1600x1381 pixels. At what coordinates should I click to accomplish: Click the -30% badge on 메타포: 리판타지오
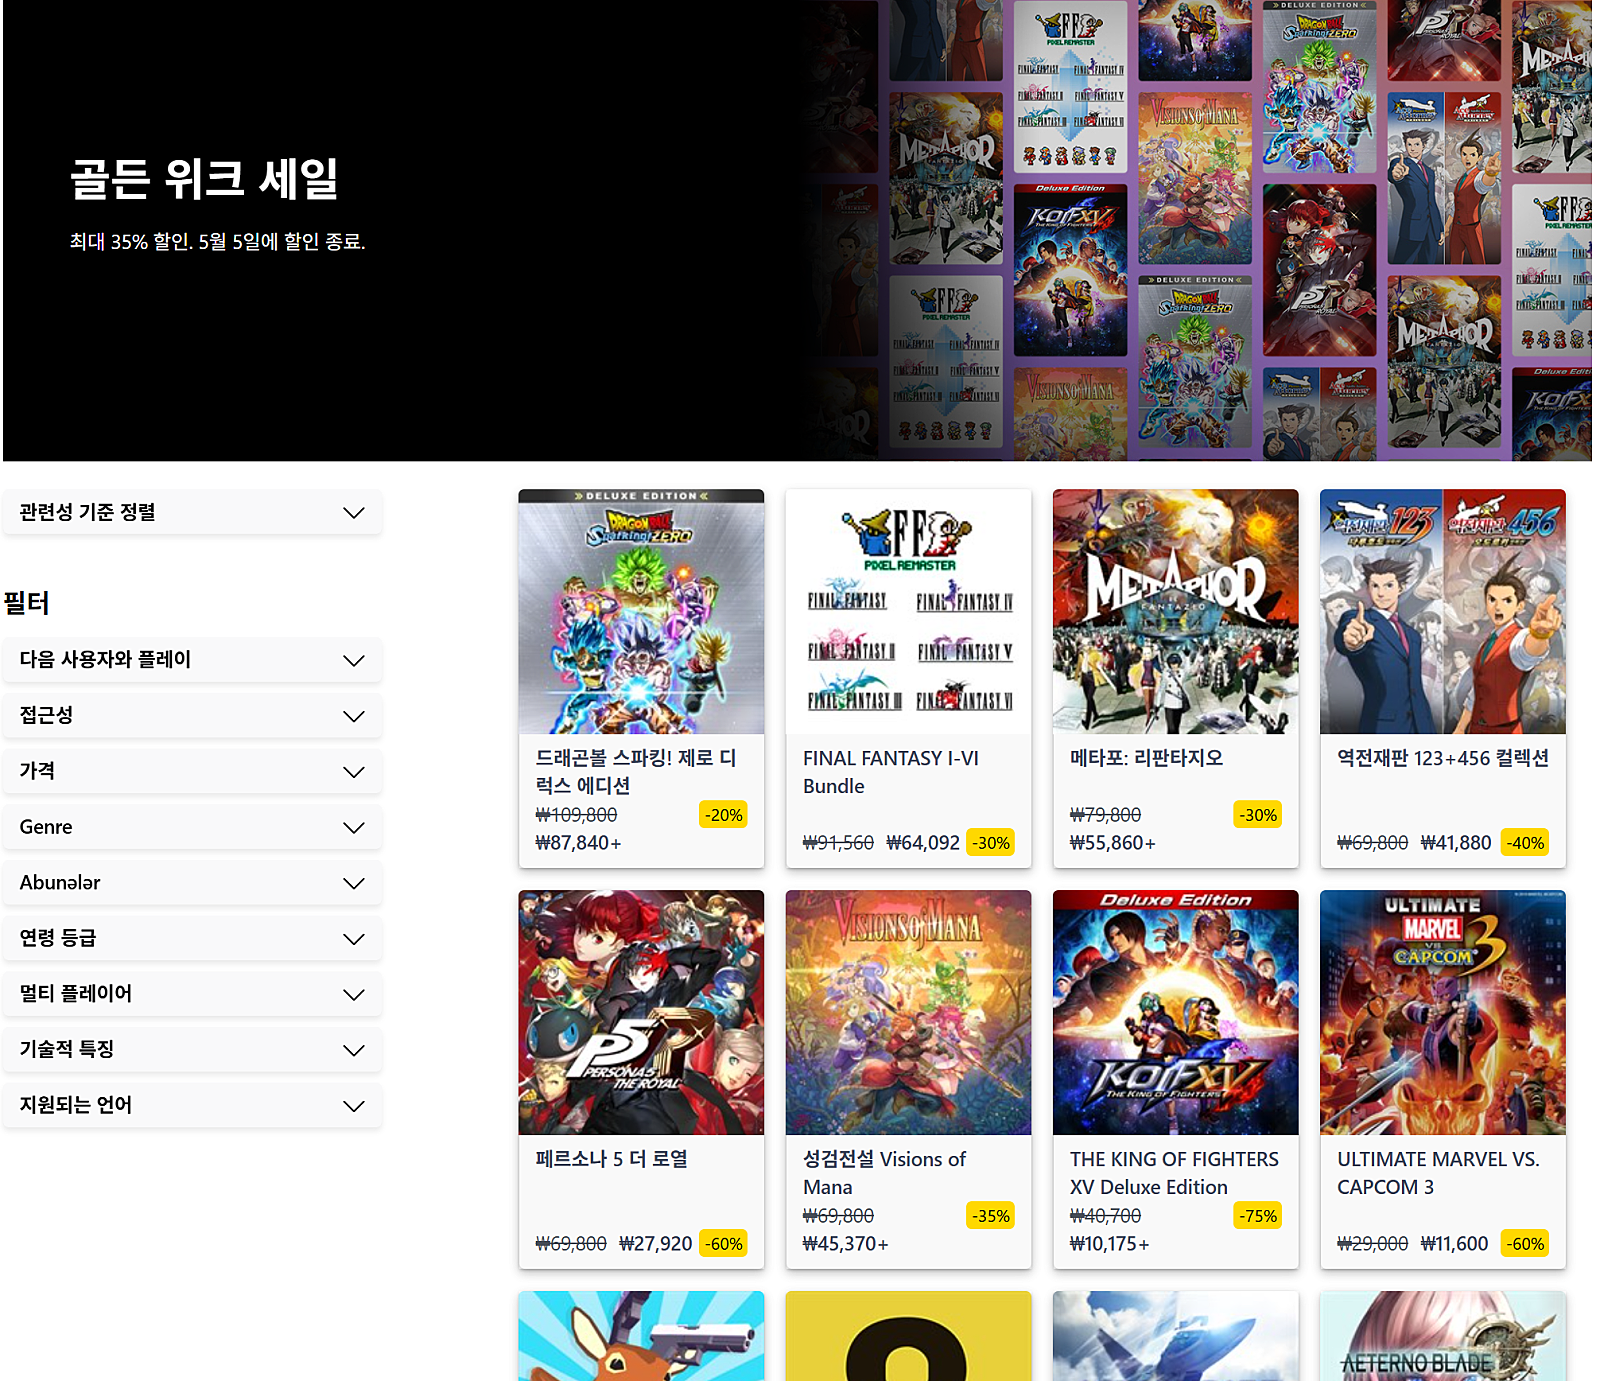tap(1258, 815)
